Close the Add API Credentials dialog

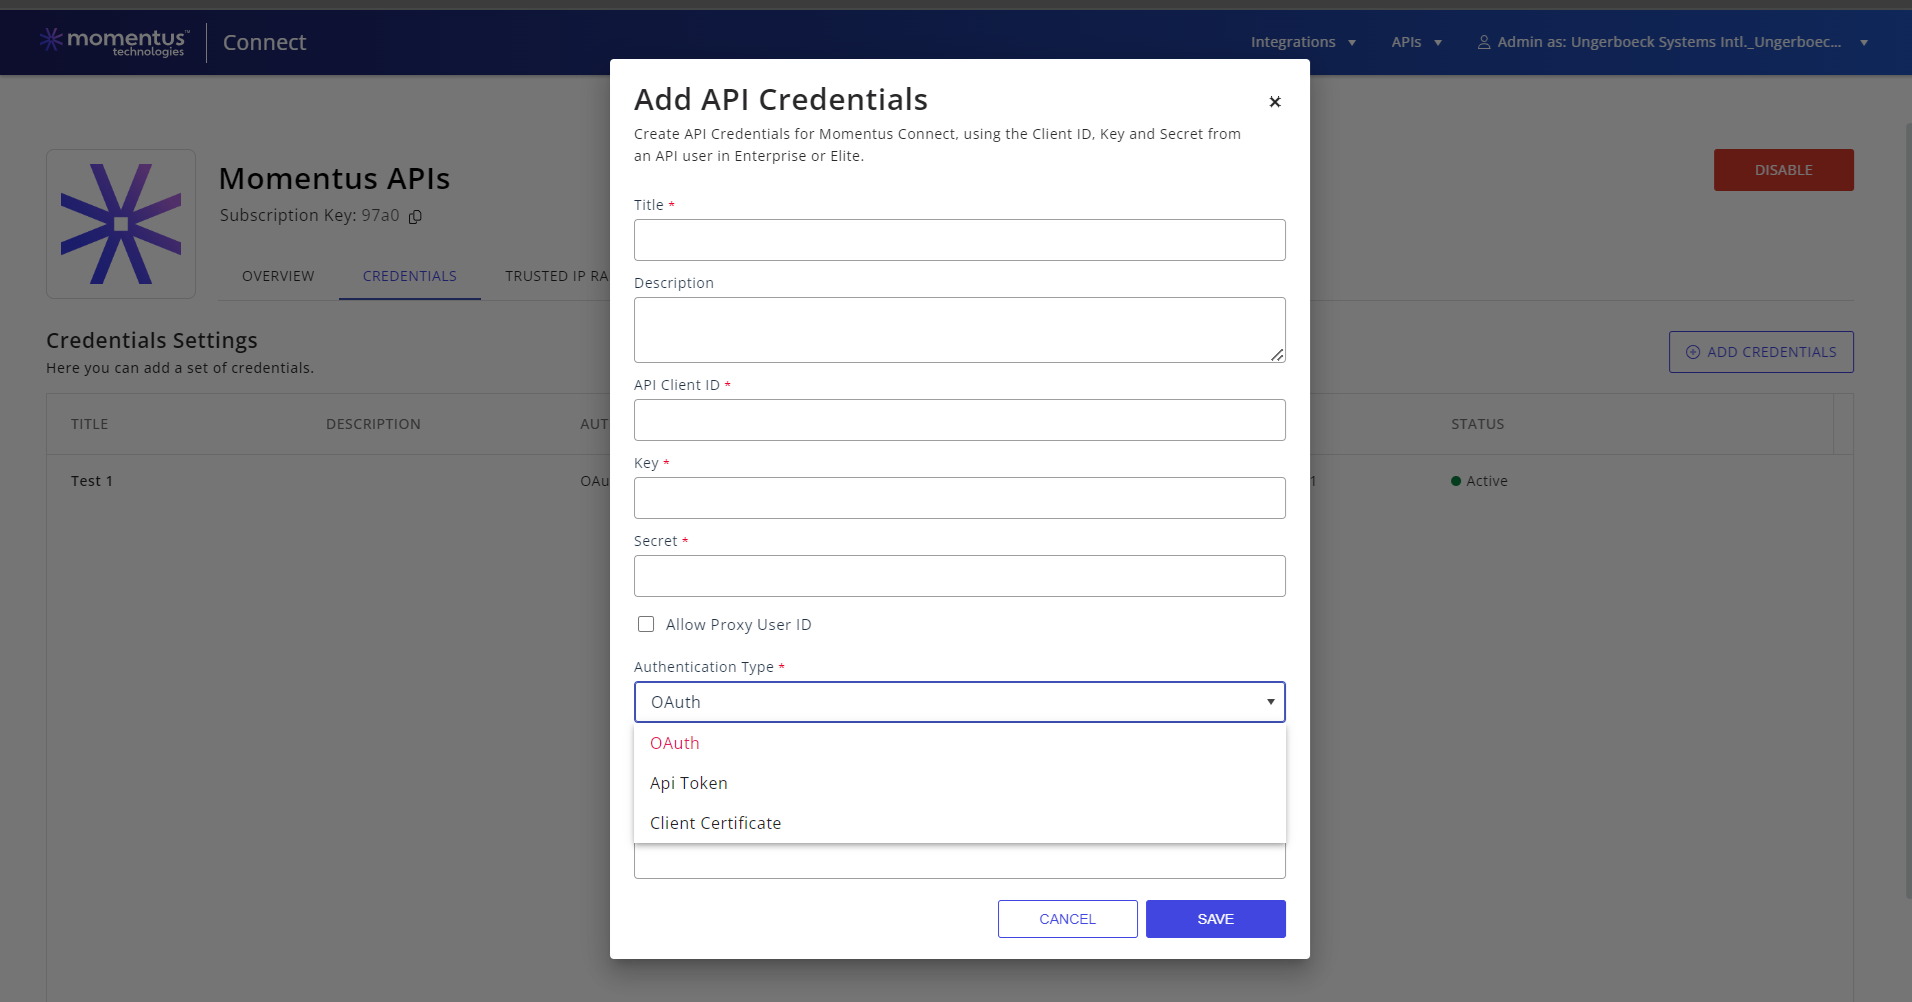(x=1275, y=101)
